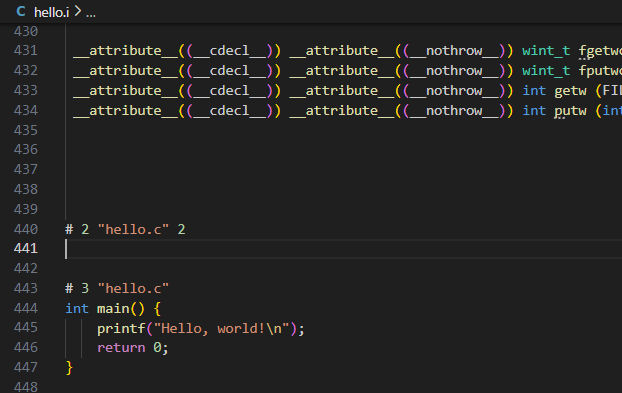
Task: Place cursor on fgetwc declaration name
Action: click(600, 51)
